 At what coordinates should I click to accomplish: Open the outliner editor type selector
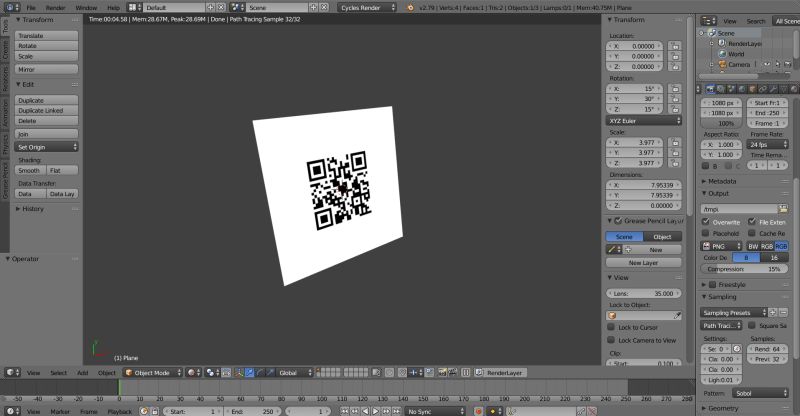tap(709, 21)
